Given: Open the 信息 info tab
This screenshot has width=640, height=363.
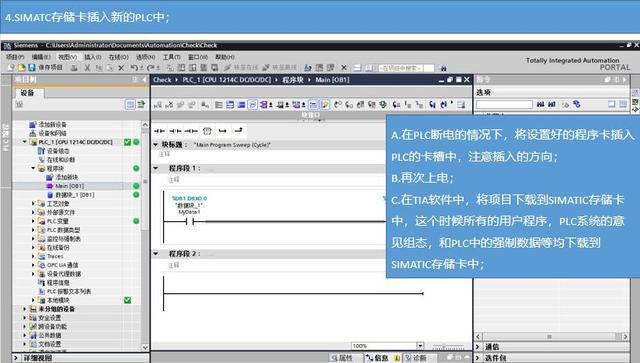Looking at the screenshot, I should [x=378, y=358].
